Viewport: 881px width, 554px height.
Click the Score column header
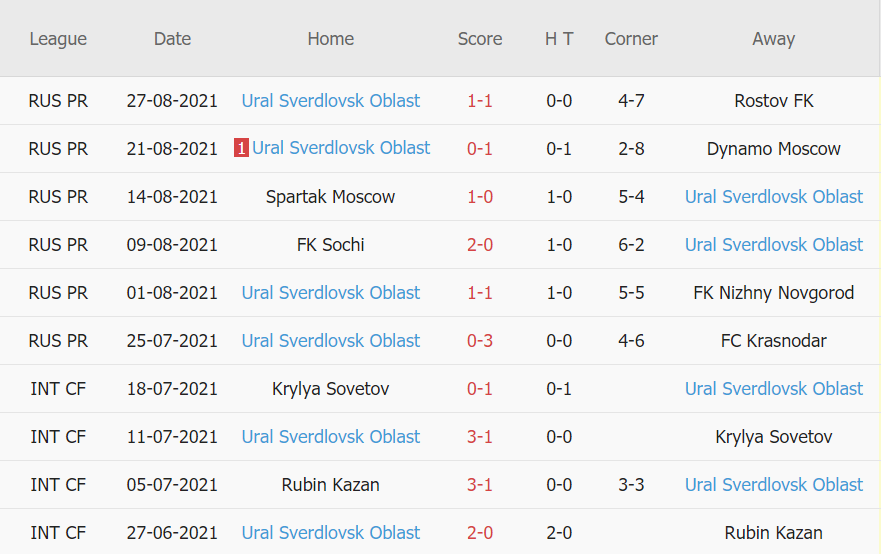point(480,39)
